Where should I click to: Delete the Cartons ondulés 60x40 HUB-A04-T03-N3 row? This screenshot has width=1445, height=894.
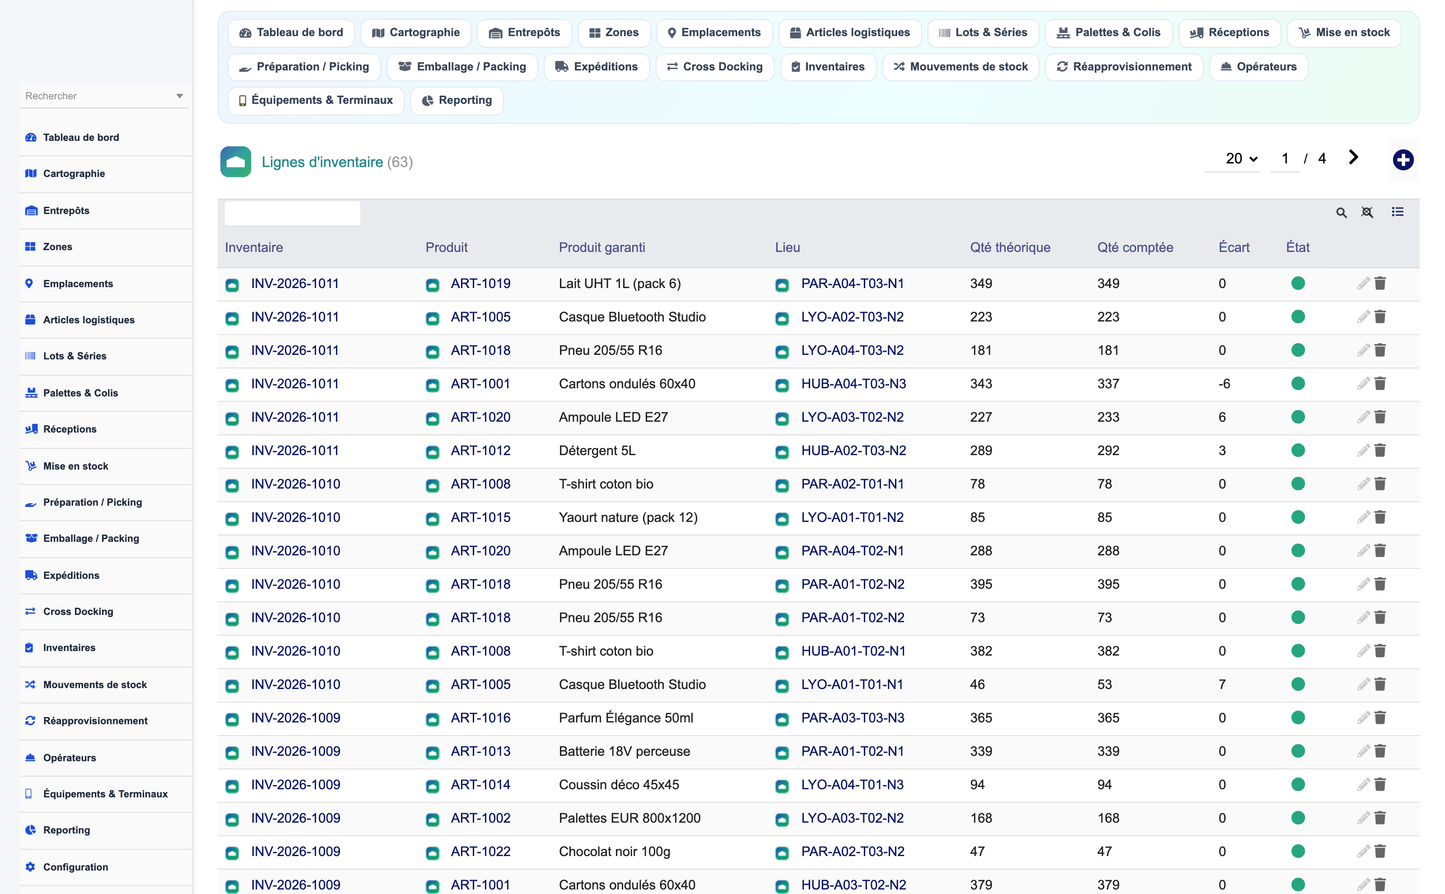[1380, 384]
